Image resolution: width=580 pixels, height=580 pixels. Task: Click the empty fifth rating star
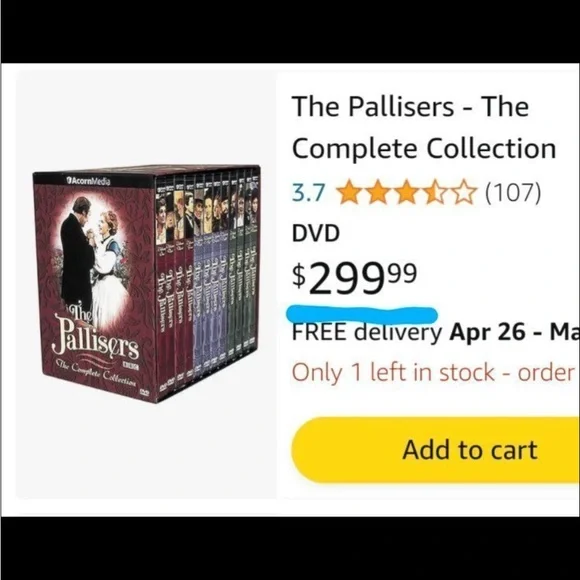pyautogui.click(x=464, y=192)
